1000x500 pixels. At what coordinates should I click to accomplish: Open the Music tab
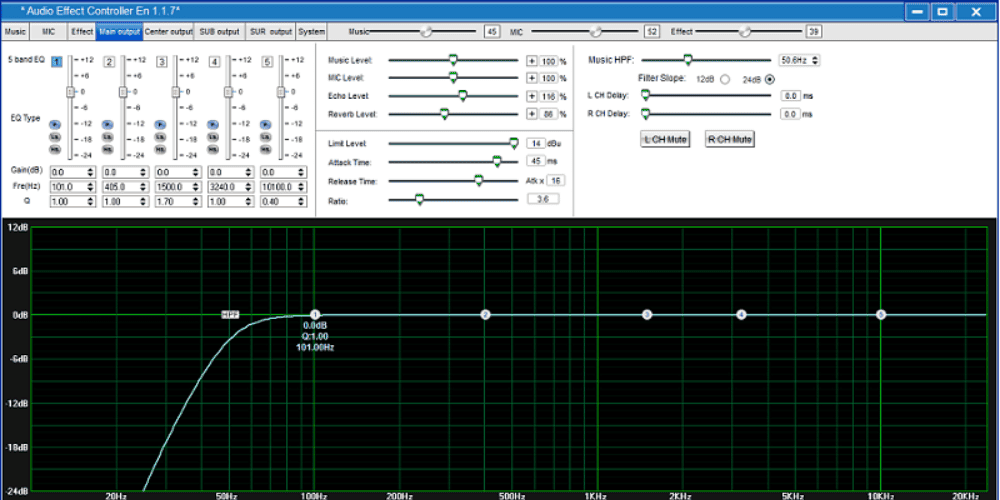click(15, 31)
